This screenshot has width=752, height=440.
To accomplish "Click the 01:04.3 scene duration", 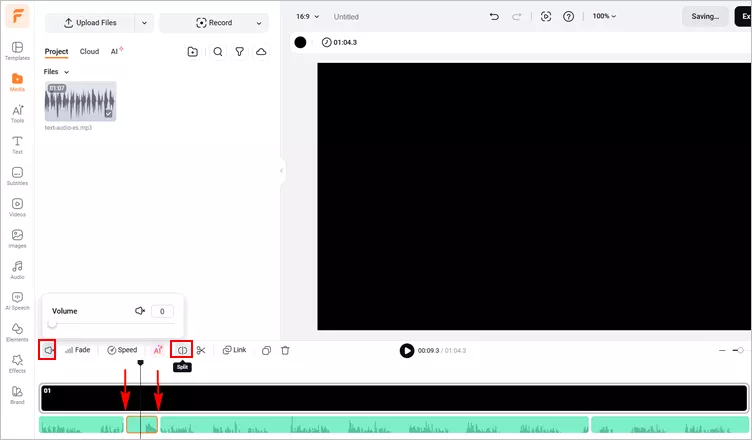I will 340,42.
